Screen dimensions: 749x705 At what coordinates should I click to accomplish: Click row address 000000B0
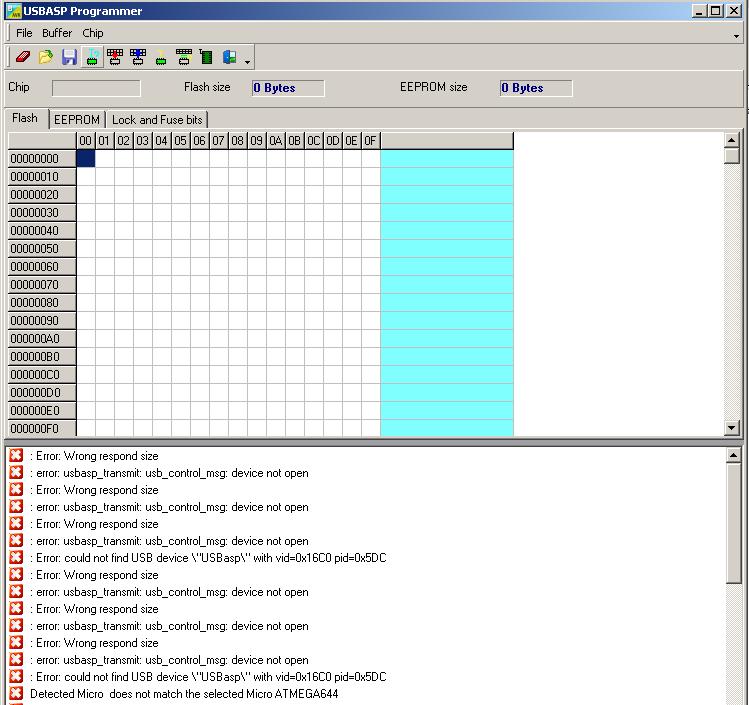(42, 357)
